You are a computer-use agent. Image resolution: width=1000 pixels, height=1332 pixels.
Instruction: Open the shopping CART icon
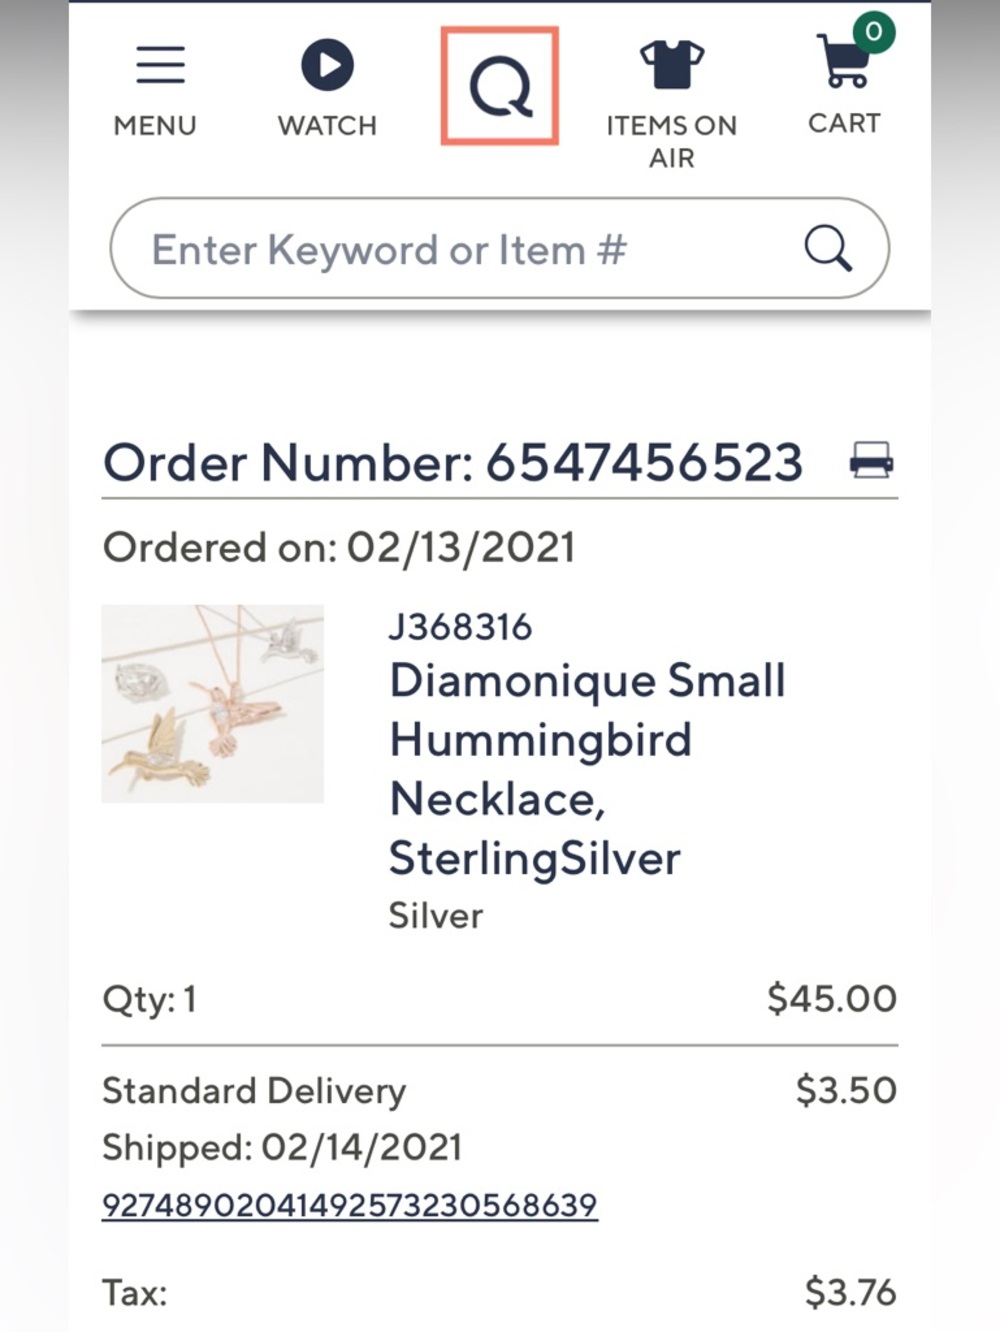coord(843,60)
